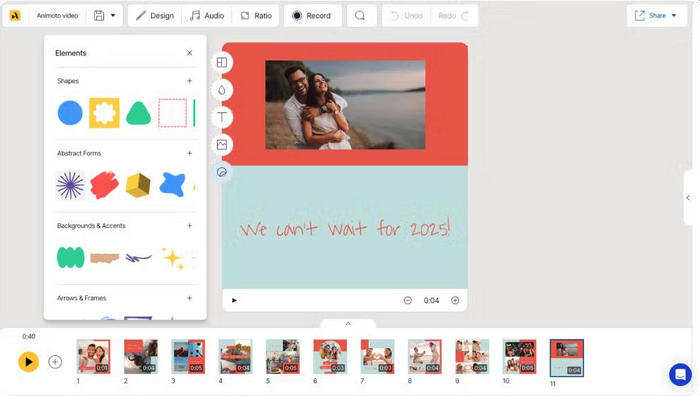Select the "We can't wait for 2025!" text

click(345, 228)
